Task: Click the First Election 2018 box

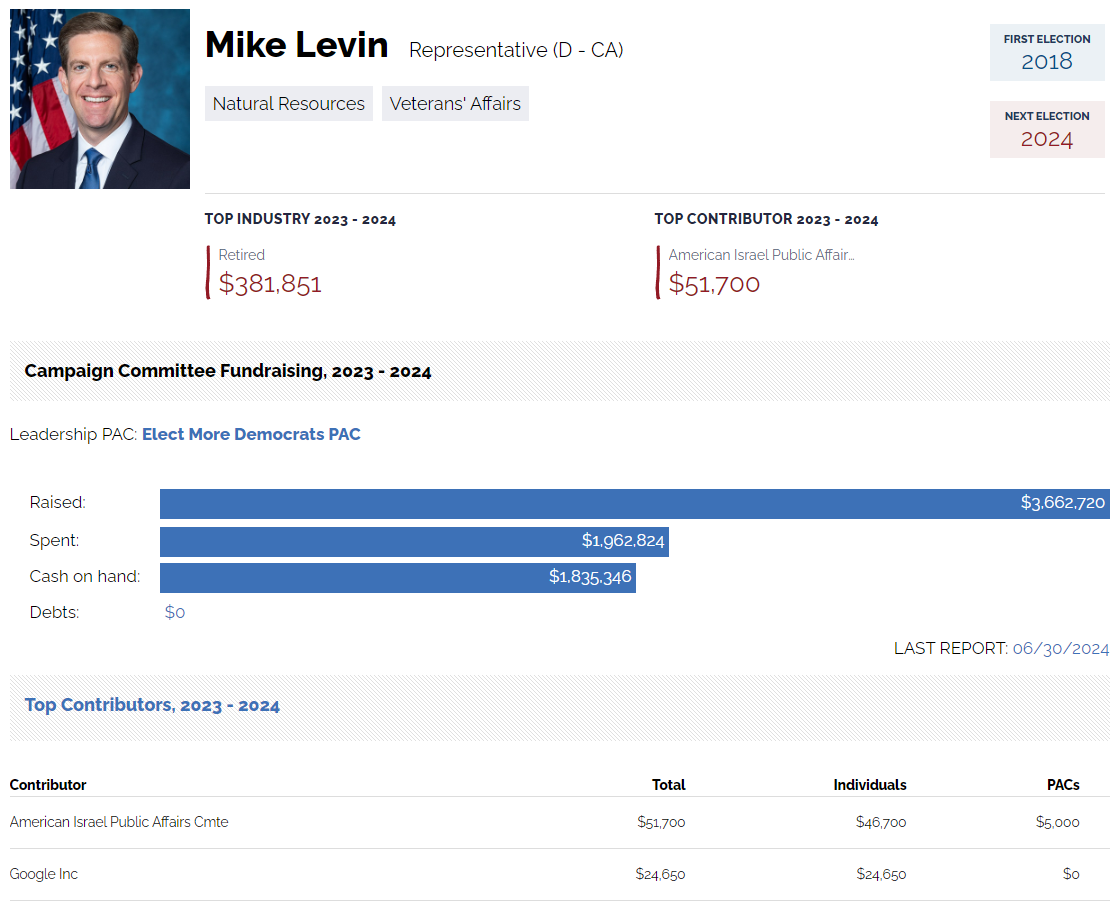Action: click(1047, 53)
